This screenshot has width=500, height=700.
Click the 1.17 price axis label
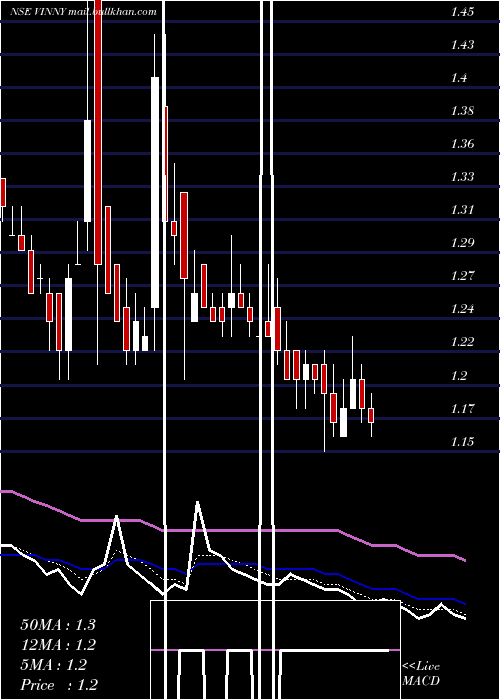pyautogui.click(x=462, y=408)
